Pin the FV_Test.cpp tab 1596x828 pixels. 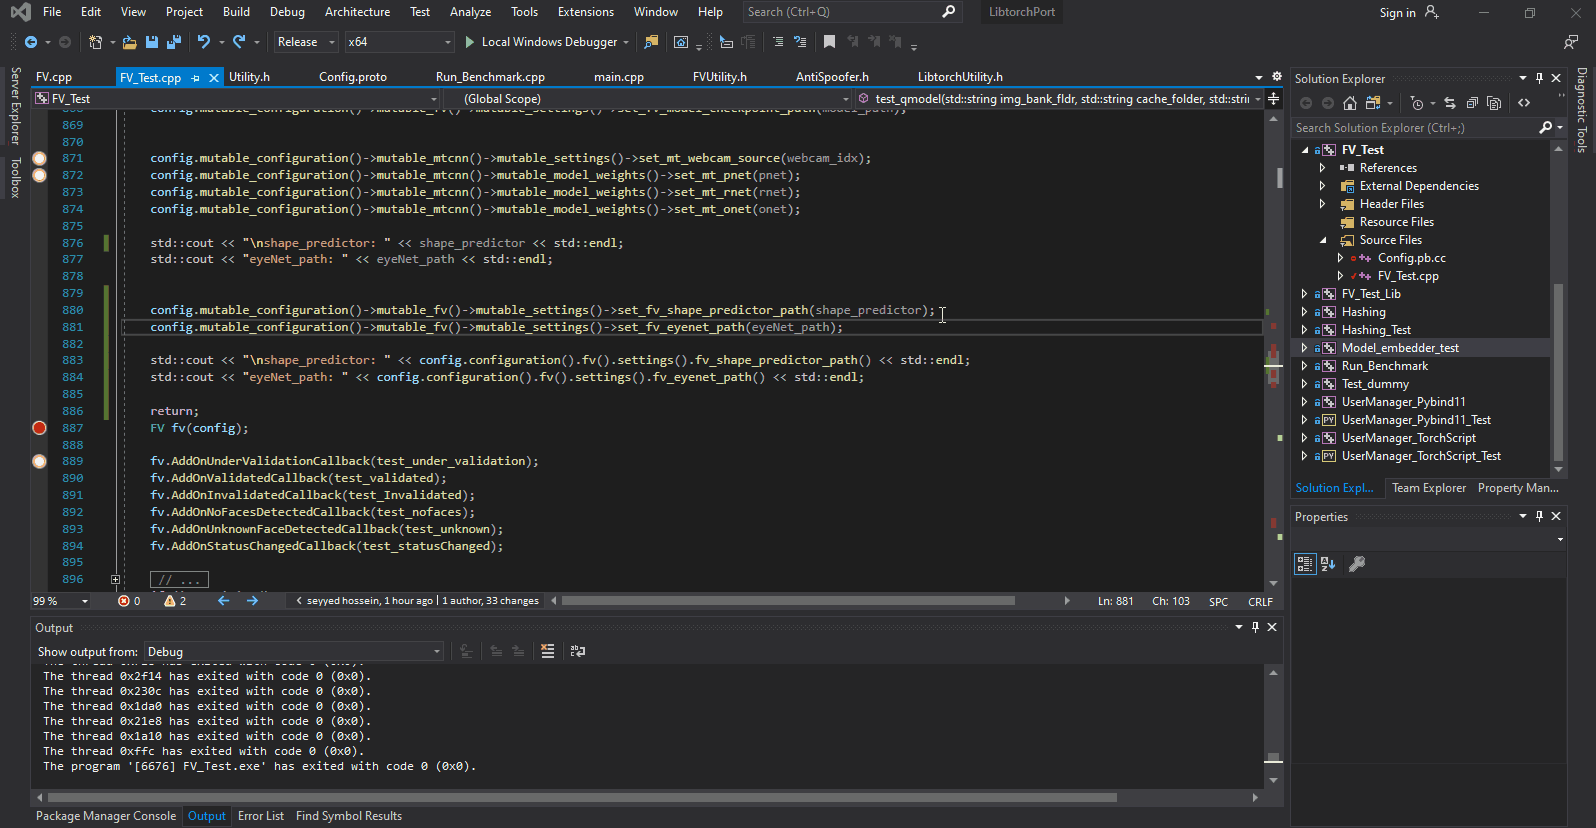(x=196, y=78)
